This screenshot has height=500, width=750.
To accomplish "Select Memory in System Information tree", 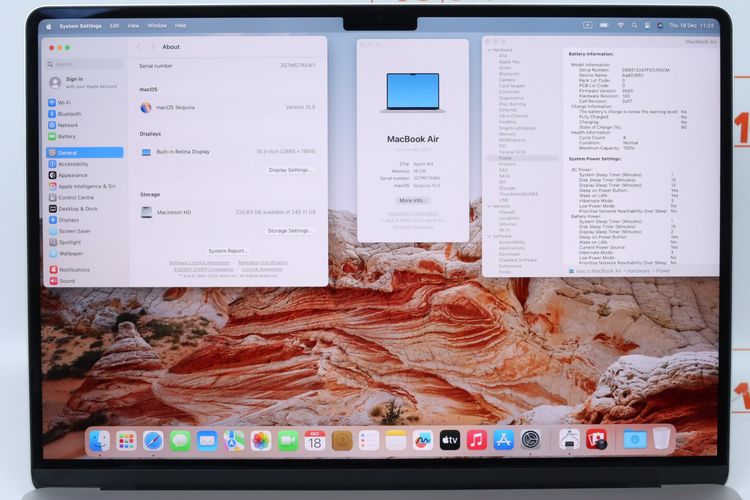I will (507, 134).
